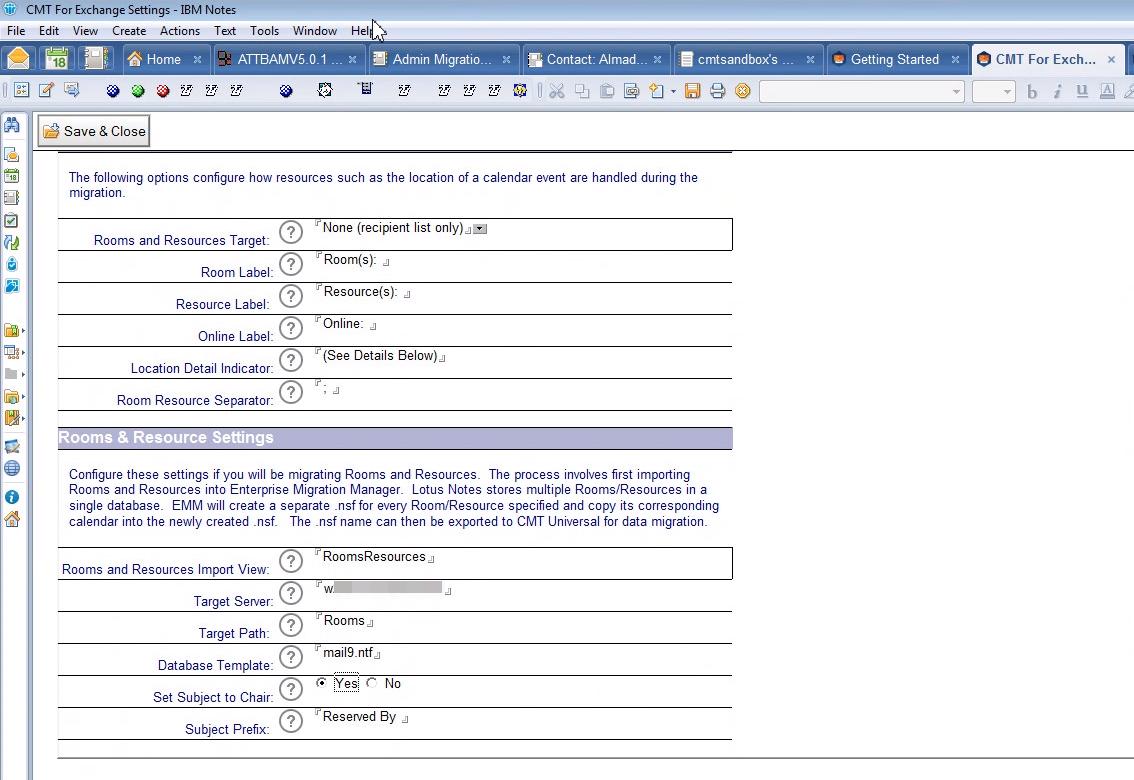This screenshot has height=780, width=1134.
Task: Click the blue info icon in the sidebar
Action: tap(12, 497)
